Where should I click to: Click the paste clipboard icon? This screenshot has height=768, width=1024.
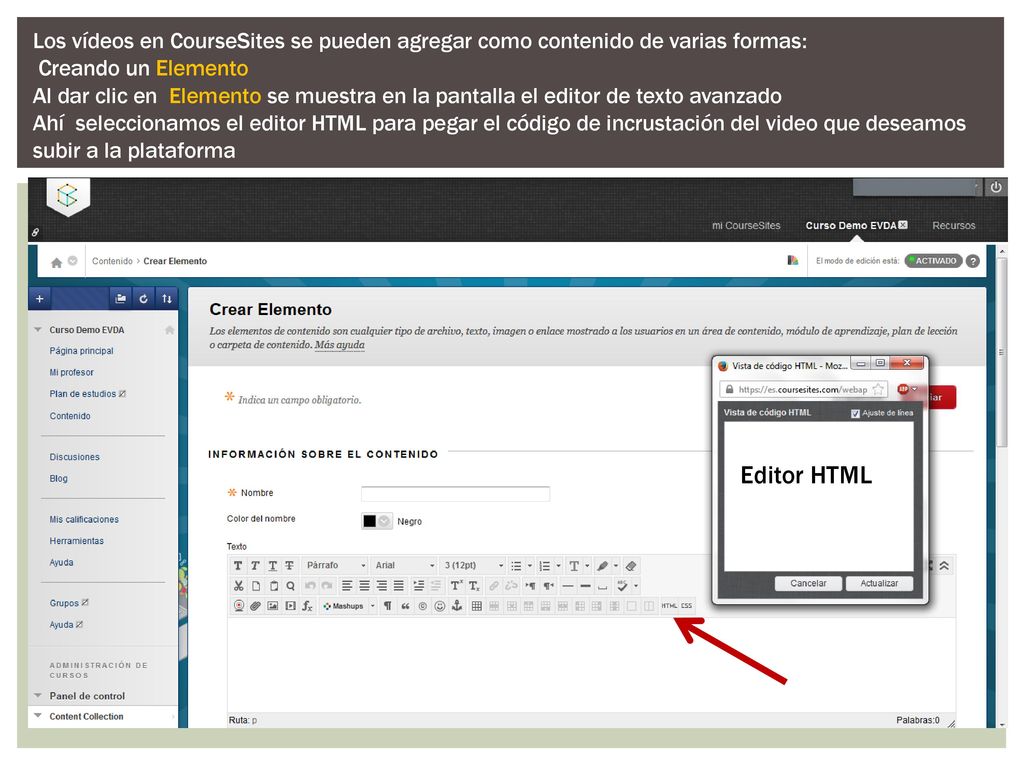coord(274,586)
